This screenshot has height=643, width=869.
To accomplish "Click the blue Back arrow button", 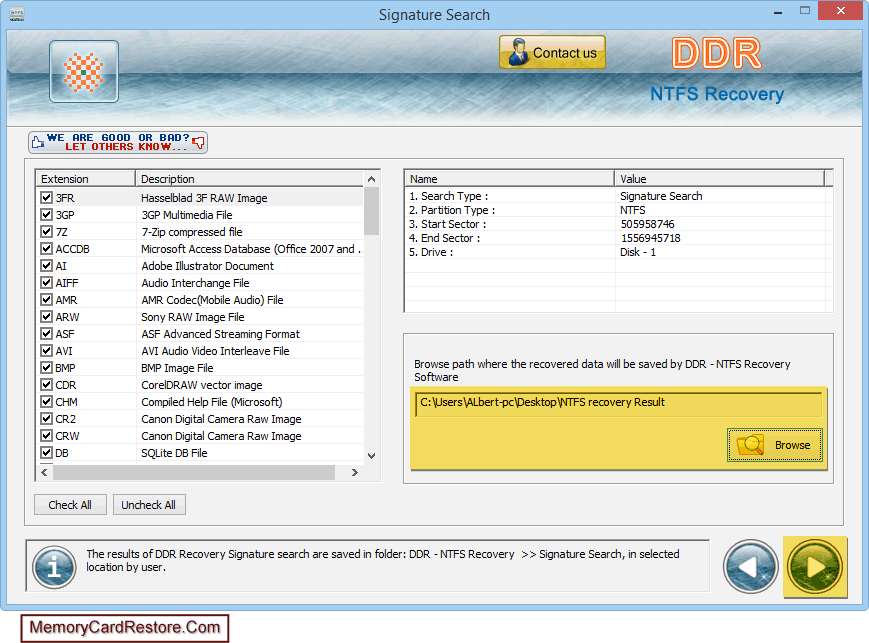I will 750,566.
